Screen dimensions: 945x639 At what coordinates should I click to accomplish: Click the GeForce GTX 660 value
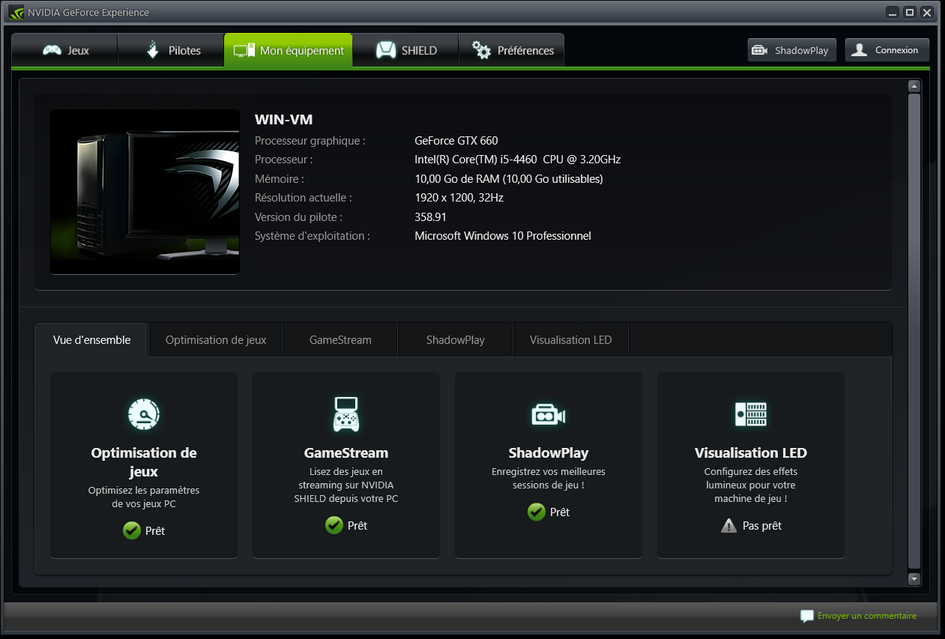tap(456, 140)
